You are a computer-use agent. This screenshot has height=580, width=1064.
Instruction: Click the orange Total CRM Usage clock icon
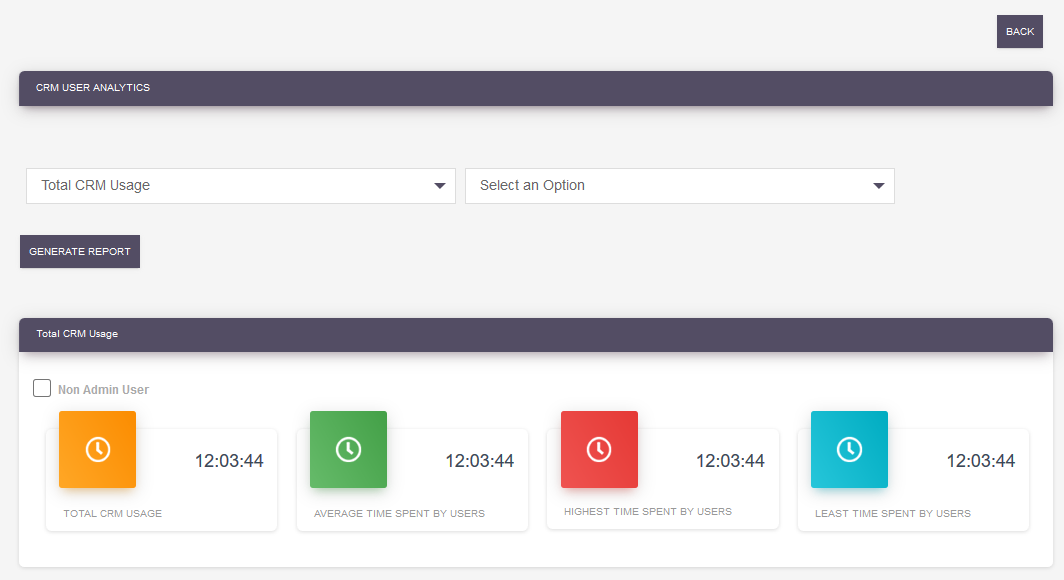point(98,449)
